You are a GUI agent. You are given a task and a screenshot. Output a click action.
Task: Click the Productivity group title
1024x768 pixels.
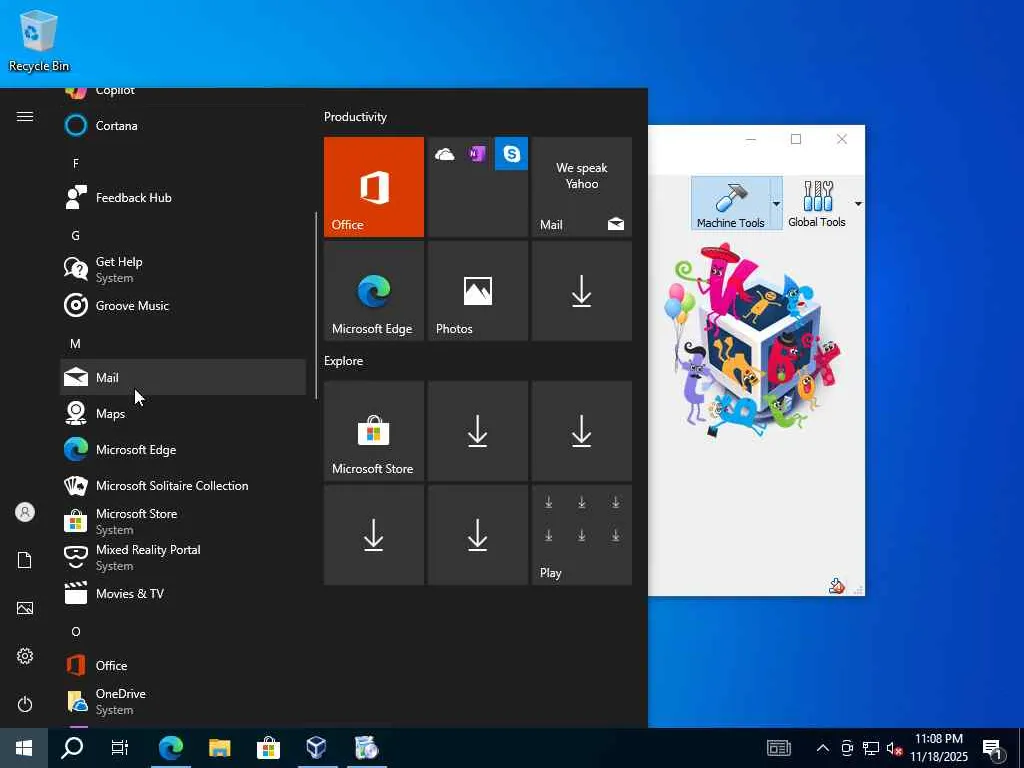pyautogui.click(x=355, y=117)
